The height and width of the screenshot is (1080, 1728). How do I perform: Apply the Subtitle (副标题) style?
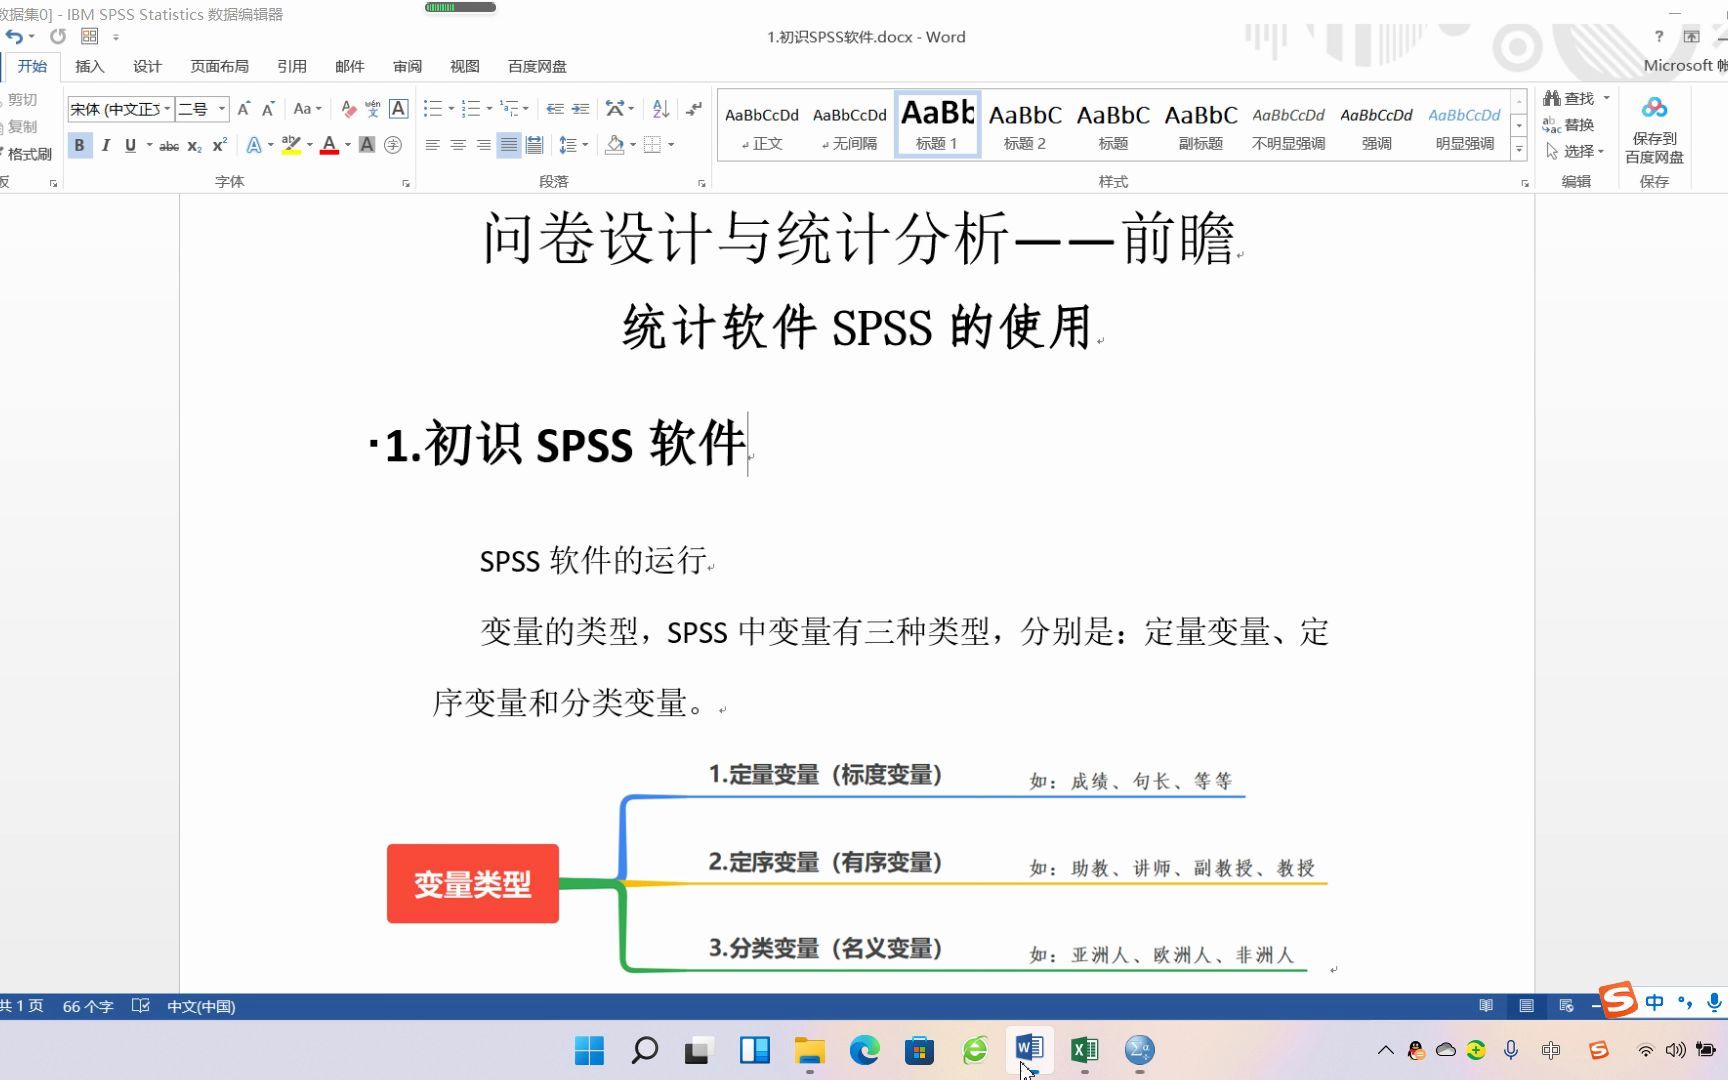(x=1201, y=126)
